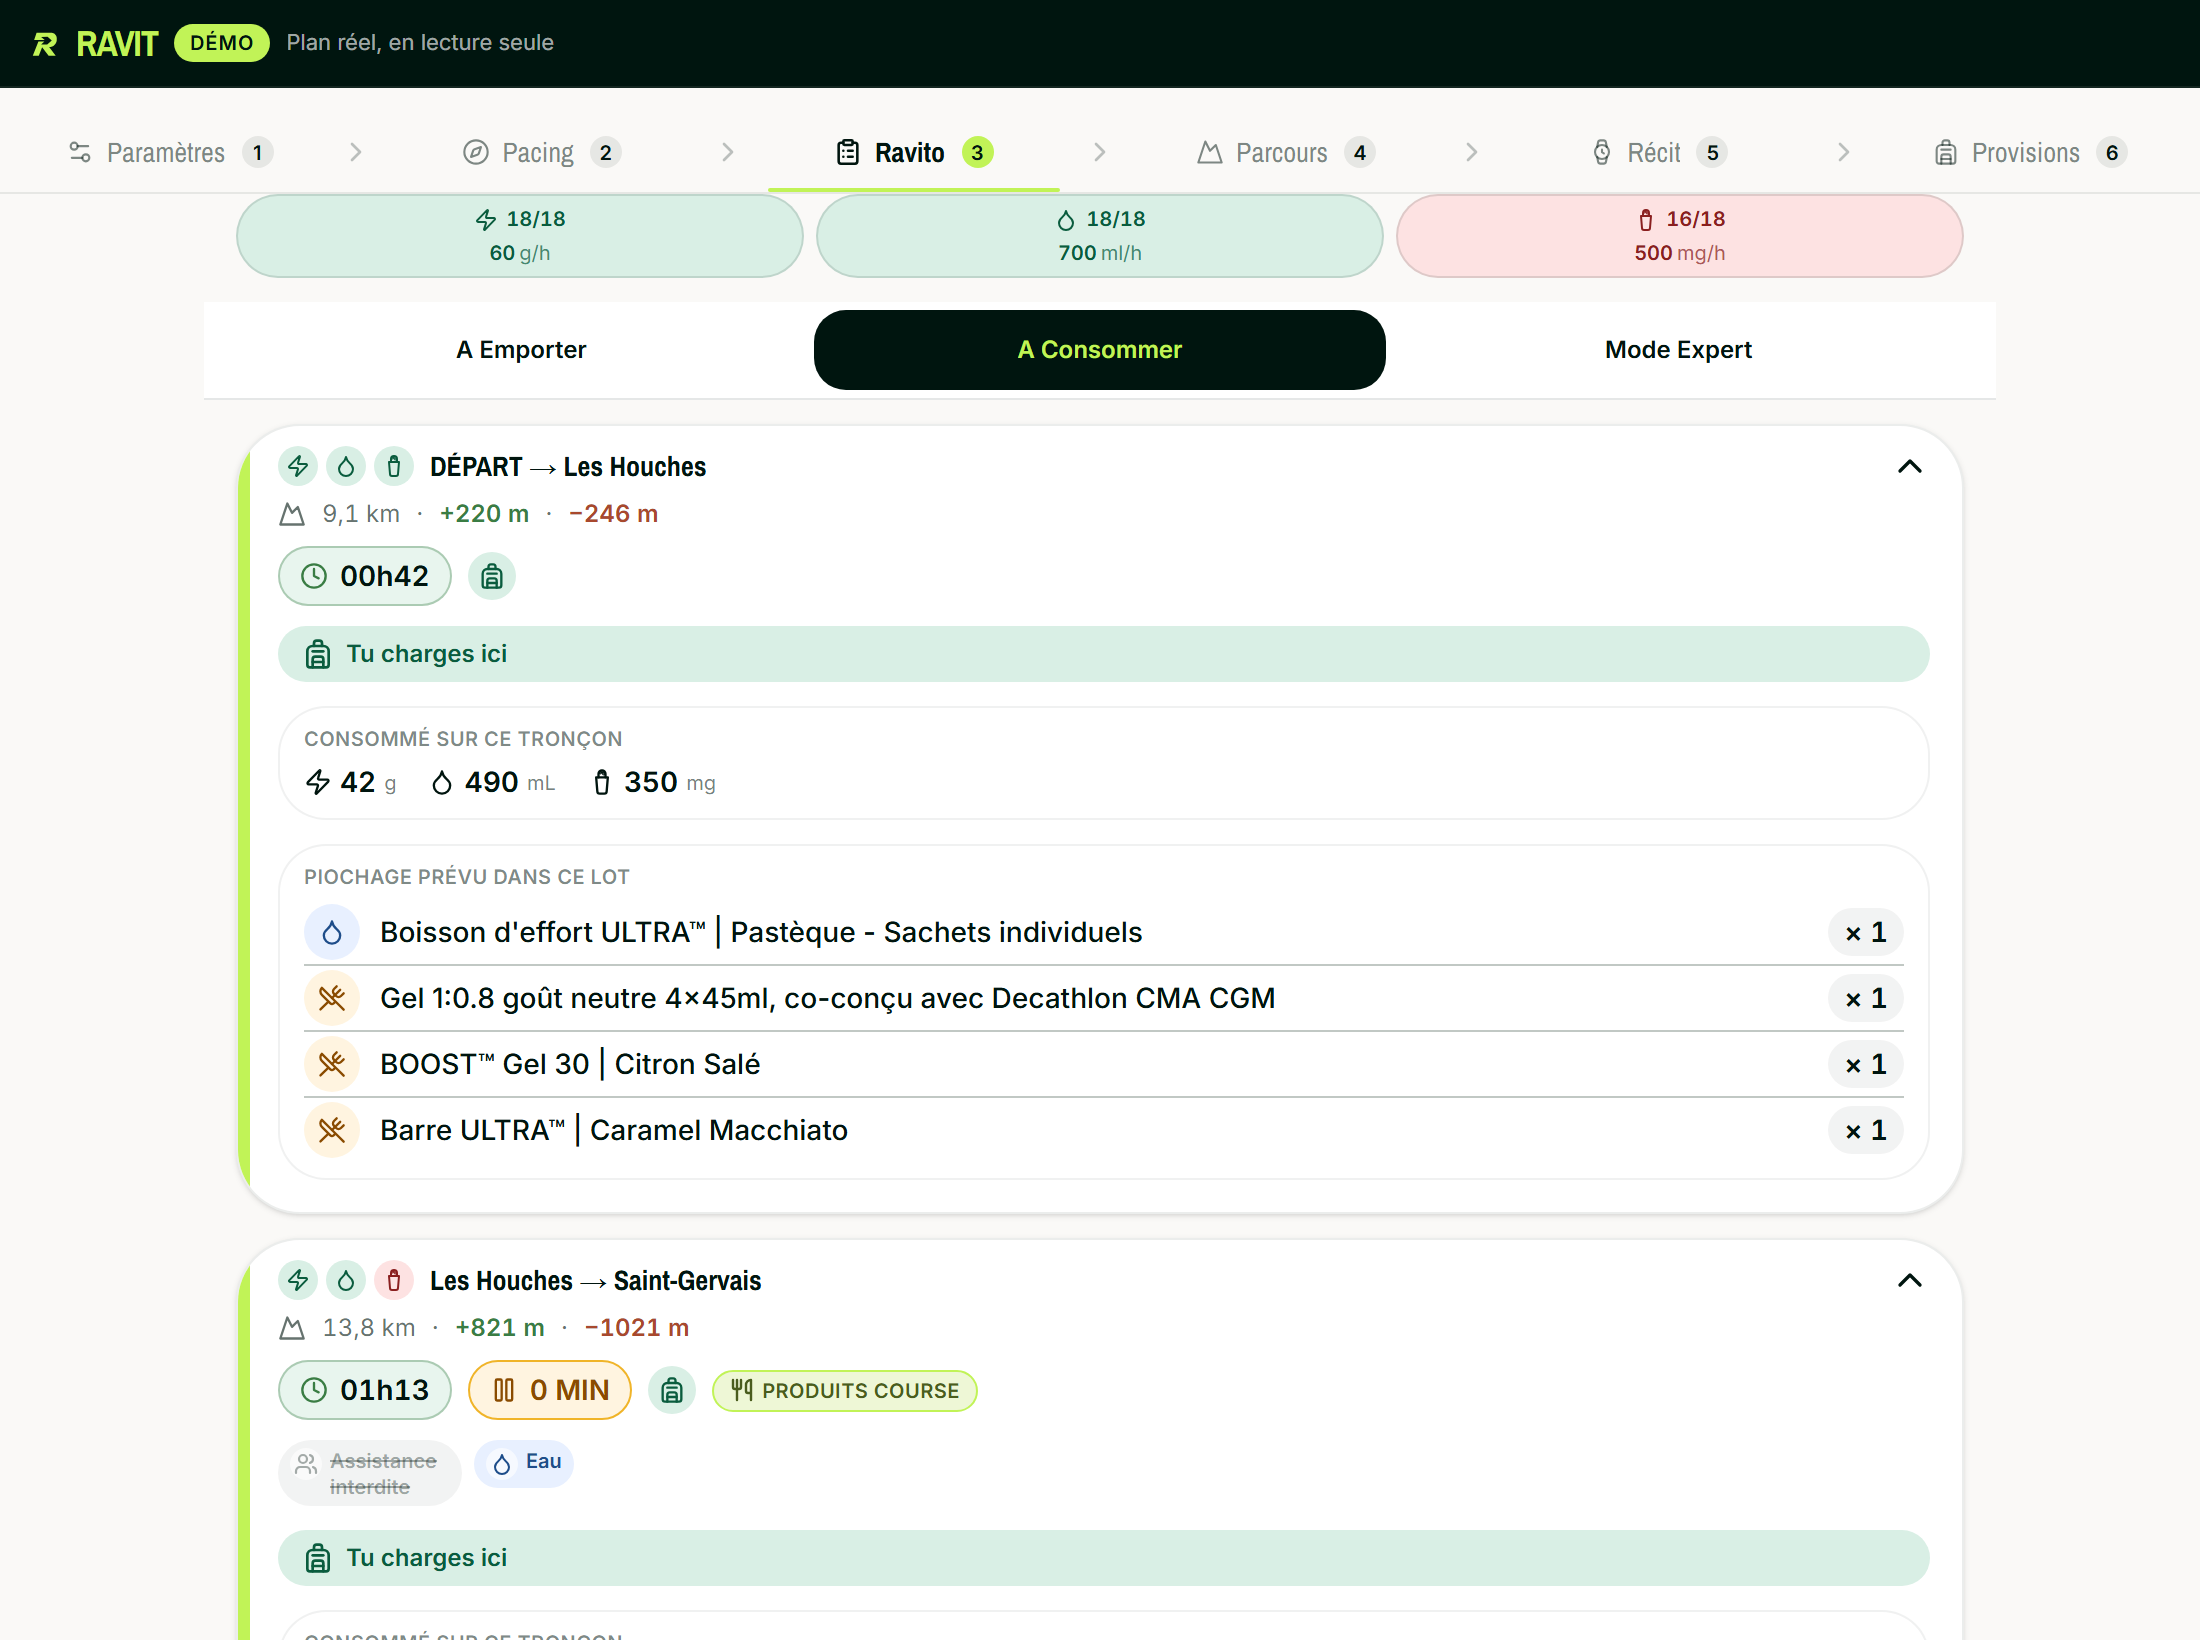Click the 18/18 700 ml/h hydration pill
Viewport: 2200px width, 1640px height.
tap(1100, 236)
